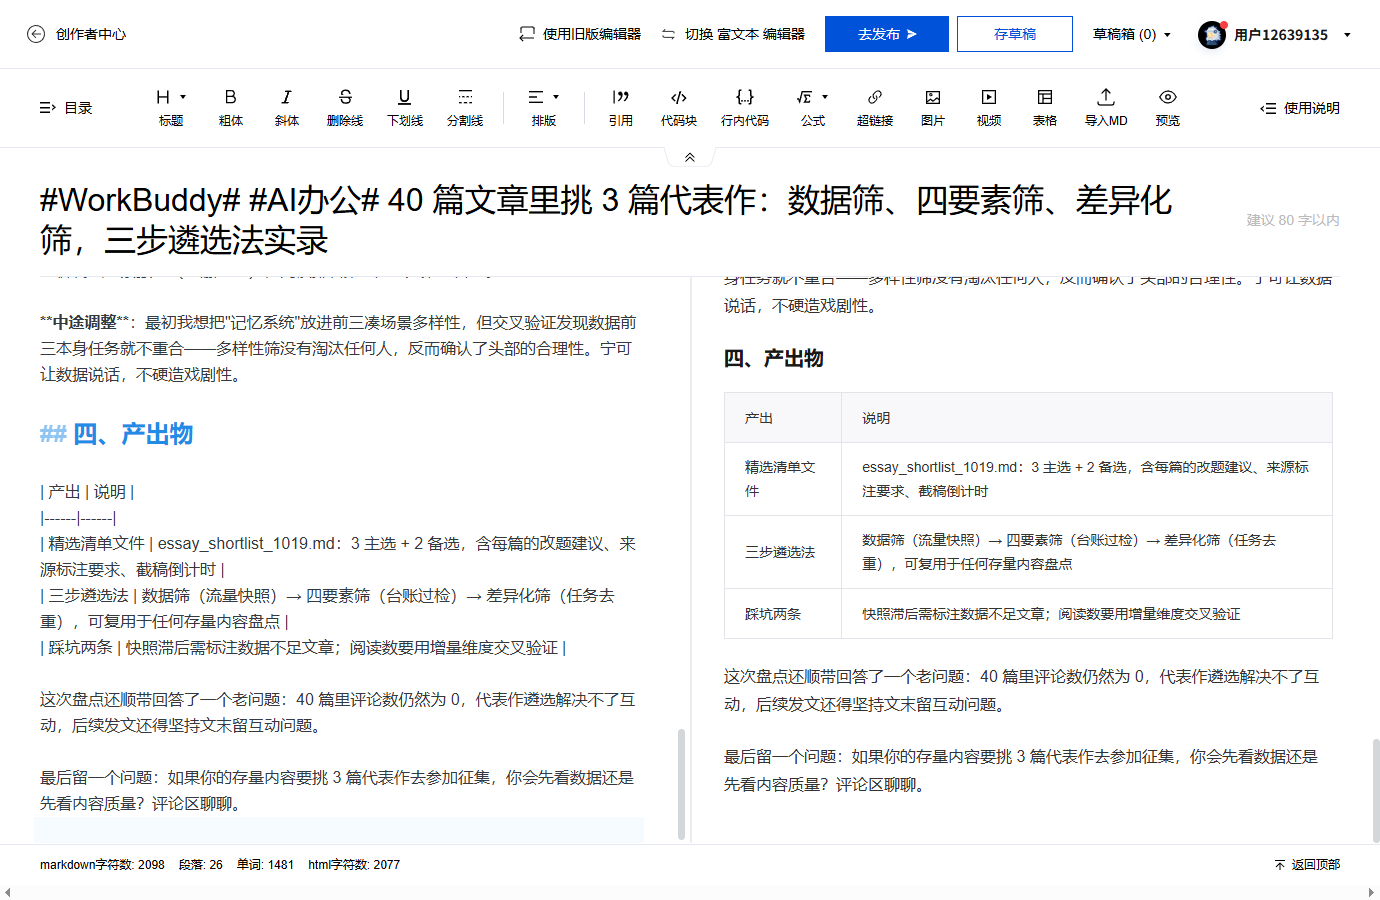
Task: Switch to the old editor (使用旧版编辑器)
Action: point(580,34)
